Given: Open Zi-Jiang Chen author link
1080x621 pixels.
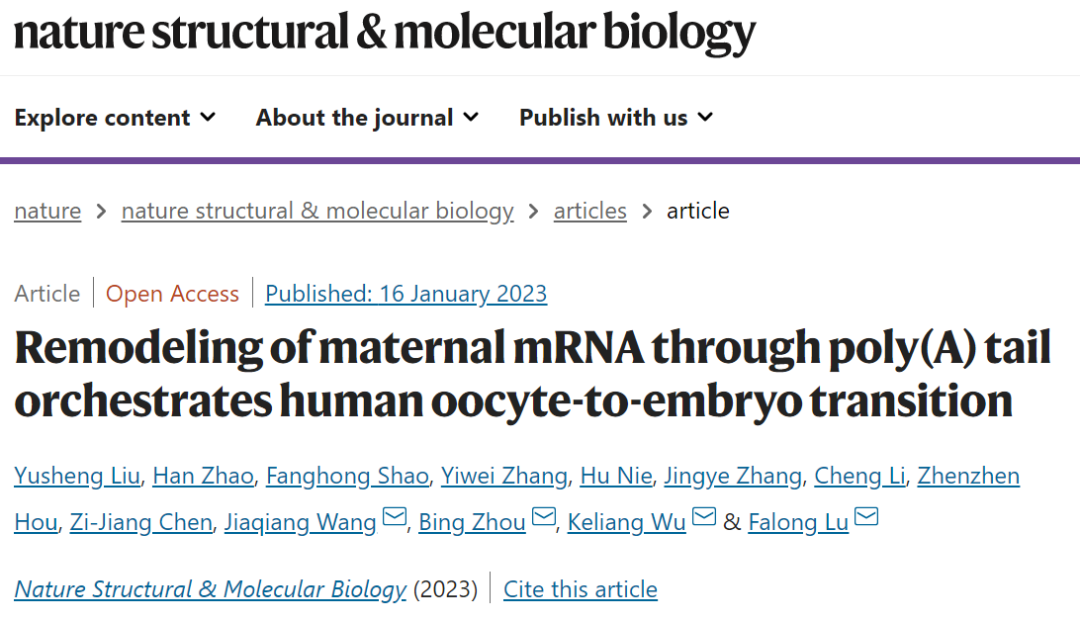Looking at the screenshot, I should coord(141,523).
